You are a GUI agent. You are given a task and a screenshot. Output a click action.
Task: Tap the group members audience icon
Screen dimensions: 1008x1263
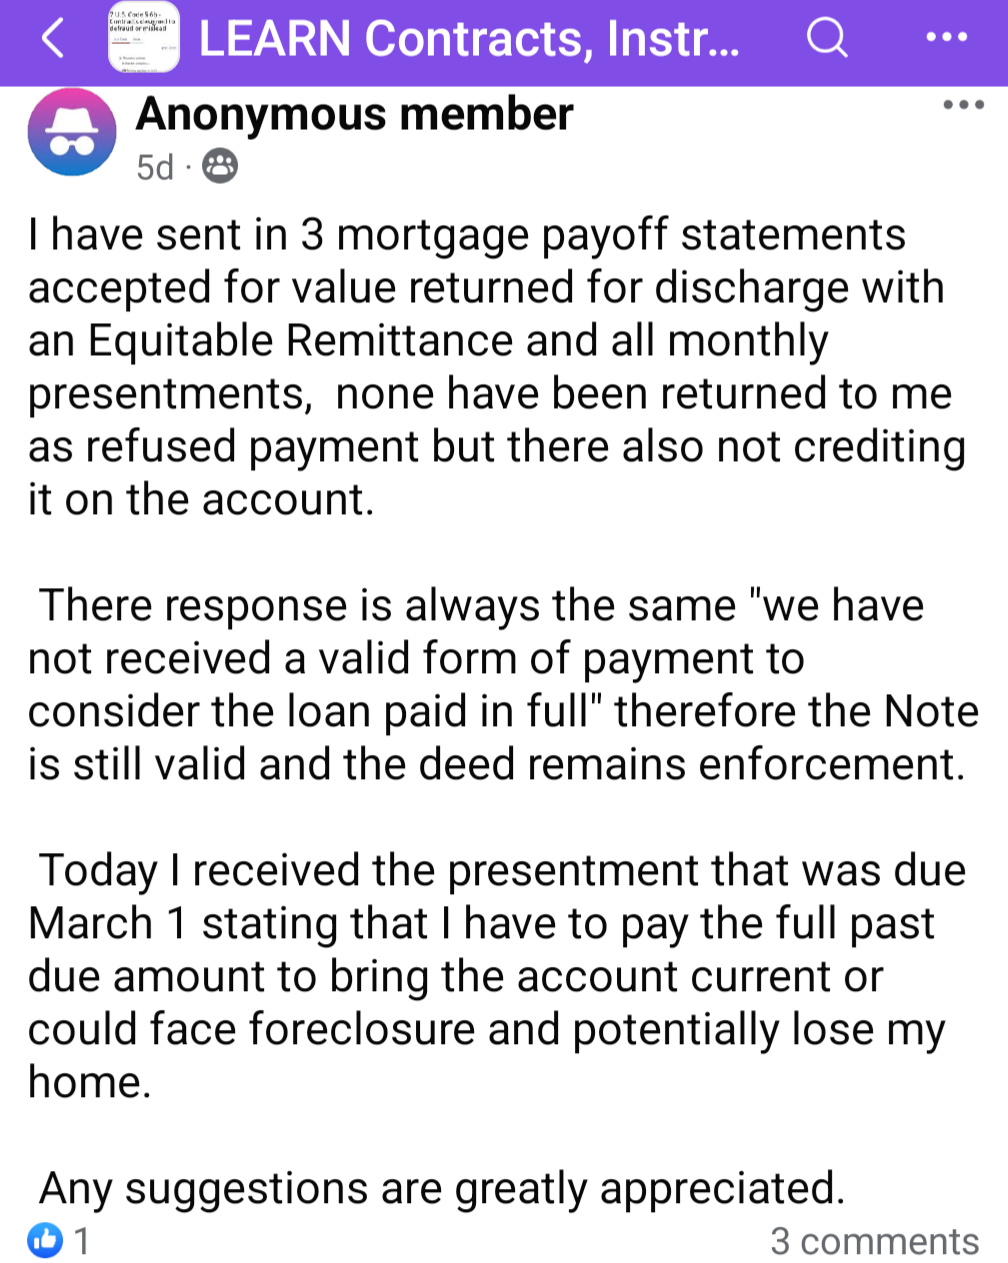click(x=220, y=166)
